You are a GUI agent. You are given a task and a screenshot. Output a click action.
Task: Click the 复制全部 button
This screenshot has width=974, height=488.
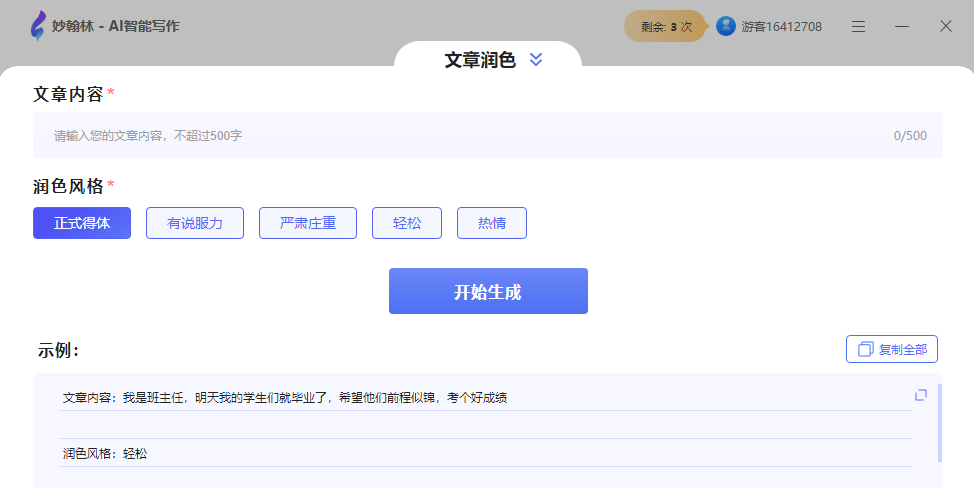[892, 349]
